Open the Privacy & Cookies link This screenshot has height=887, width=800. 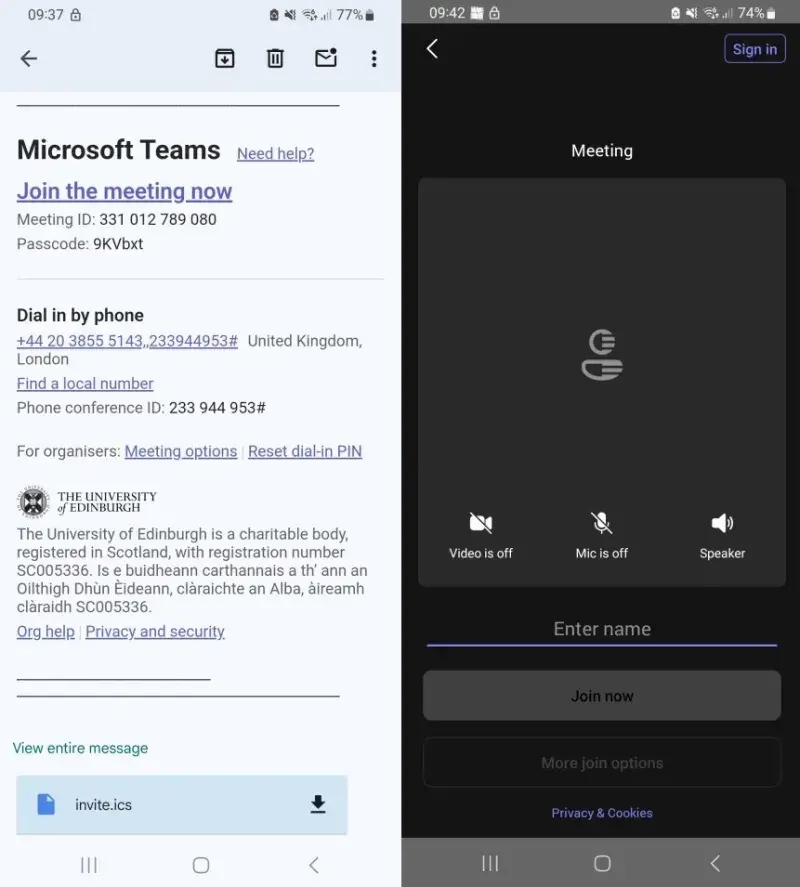[x=602, y=813]
